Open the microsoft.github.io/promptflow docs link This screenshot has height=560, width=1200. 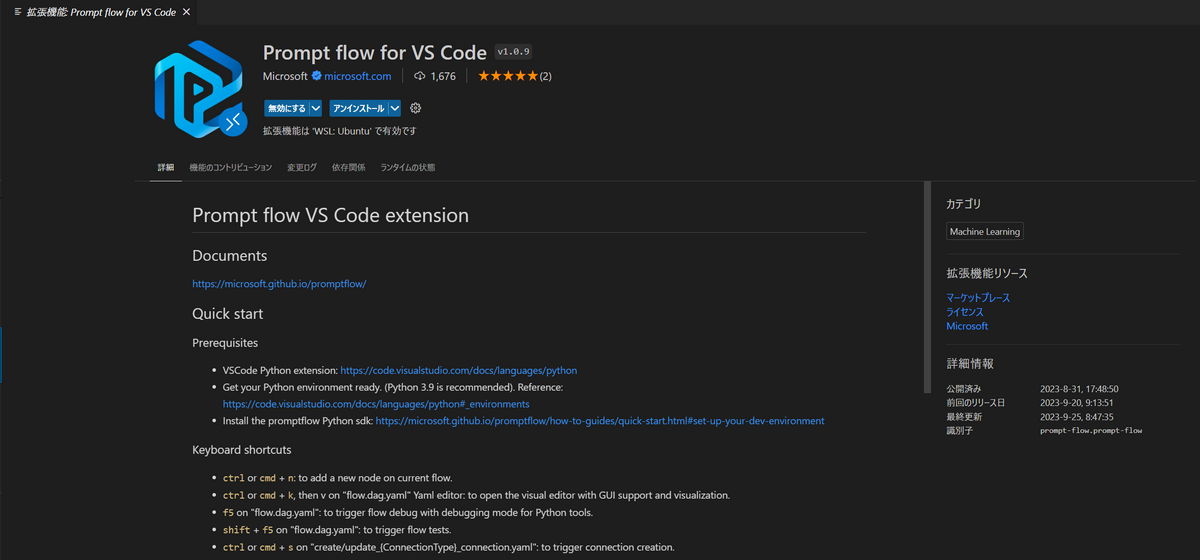point(279,283)
